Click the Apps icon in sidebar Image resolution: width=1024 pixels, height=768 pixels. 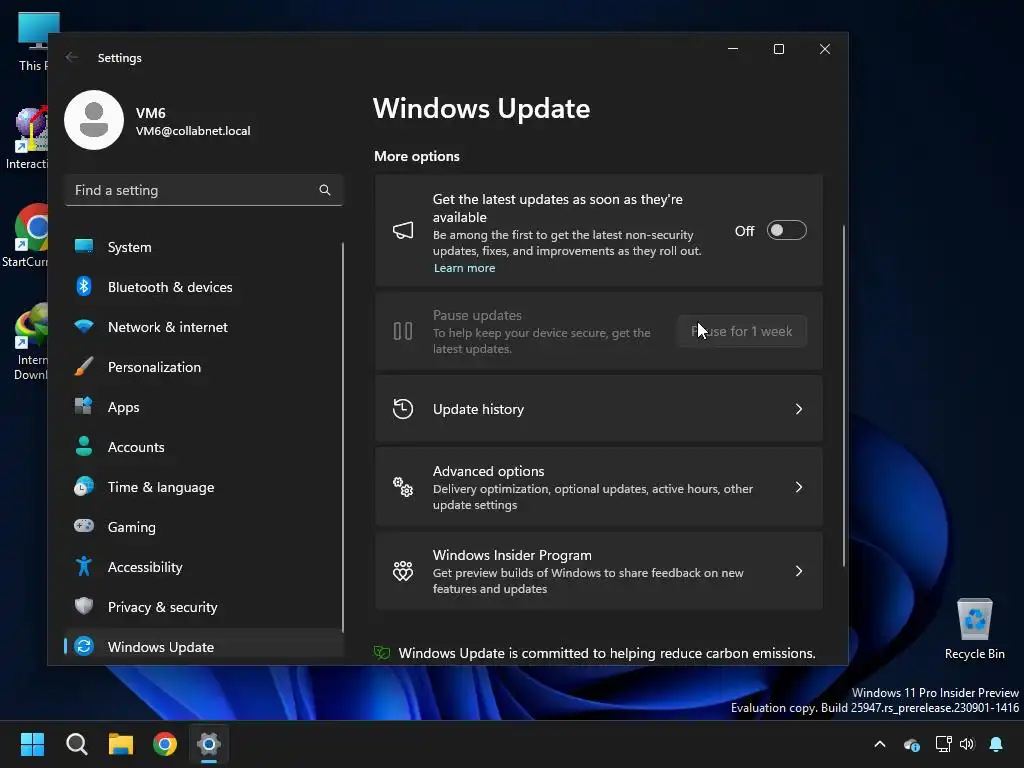coord(84,406)
